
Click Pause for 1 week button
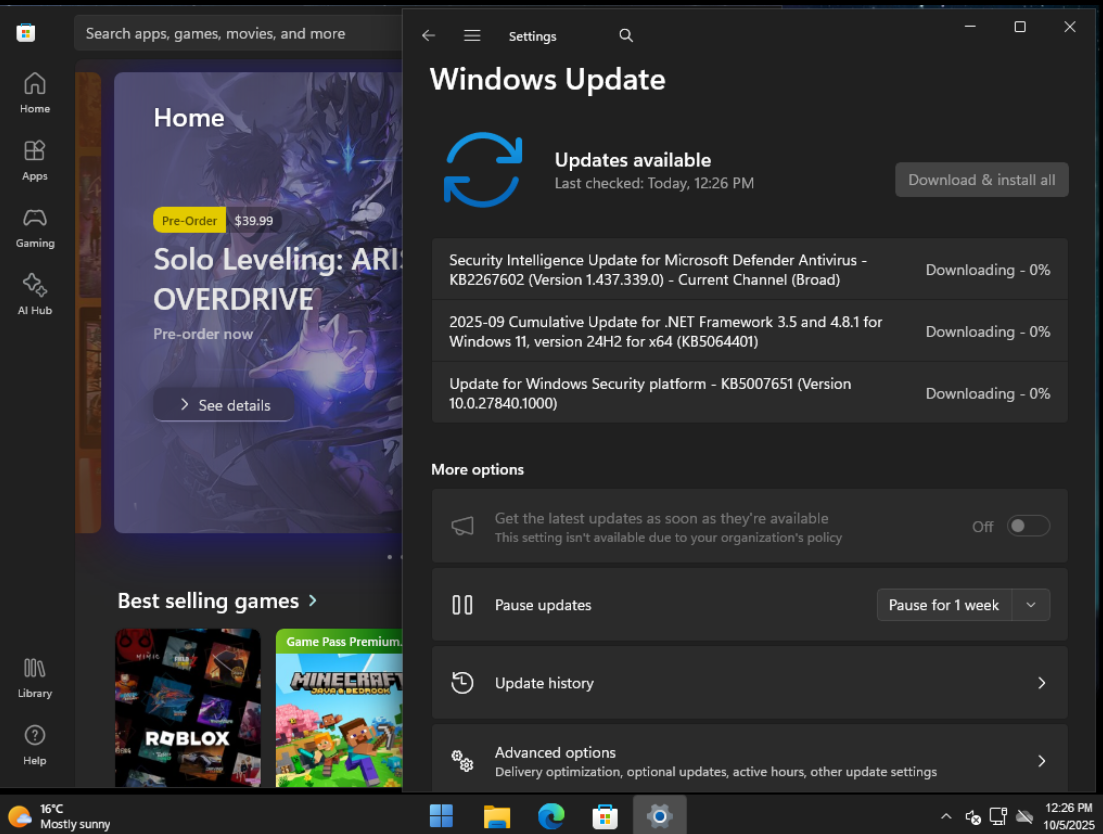coord(943,605)
